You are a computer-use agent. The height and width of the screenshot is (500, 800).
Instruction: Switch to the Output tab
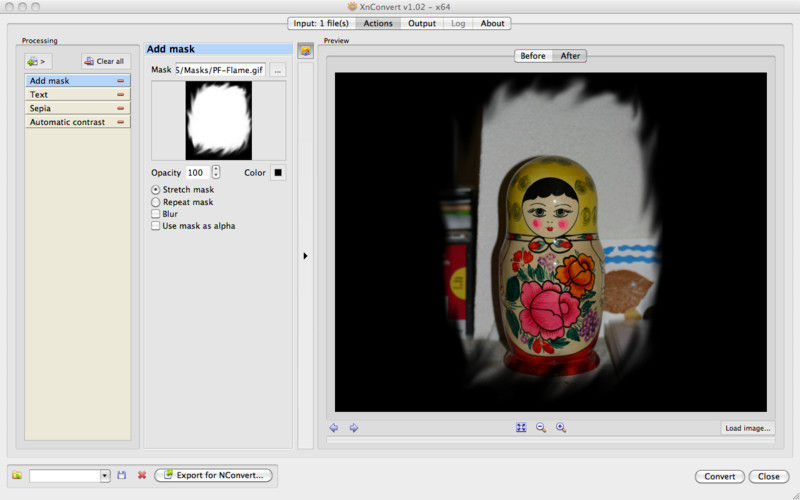click(x=422, y=23)
